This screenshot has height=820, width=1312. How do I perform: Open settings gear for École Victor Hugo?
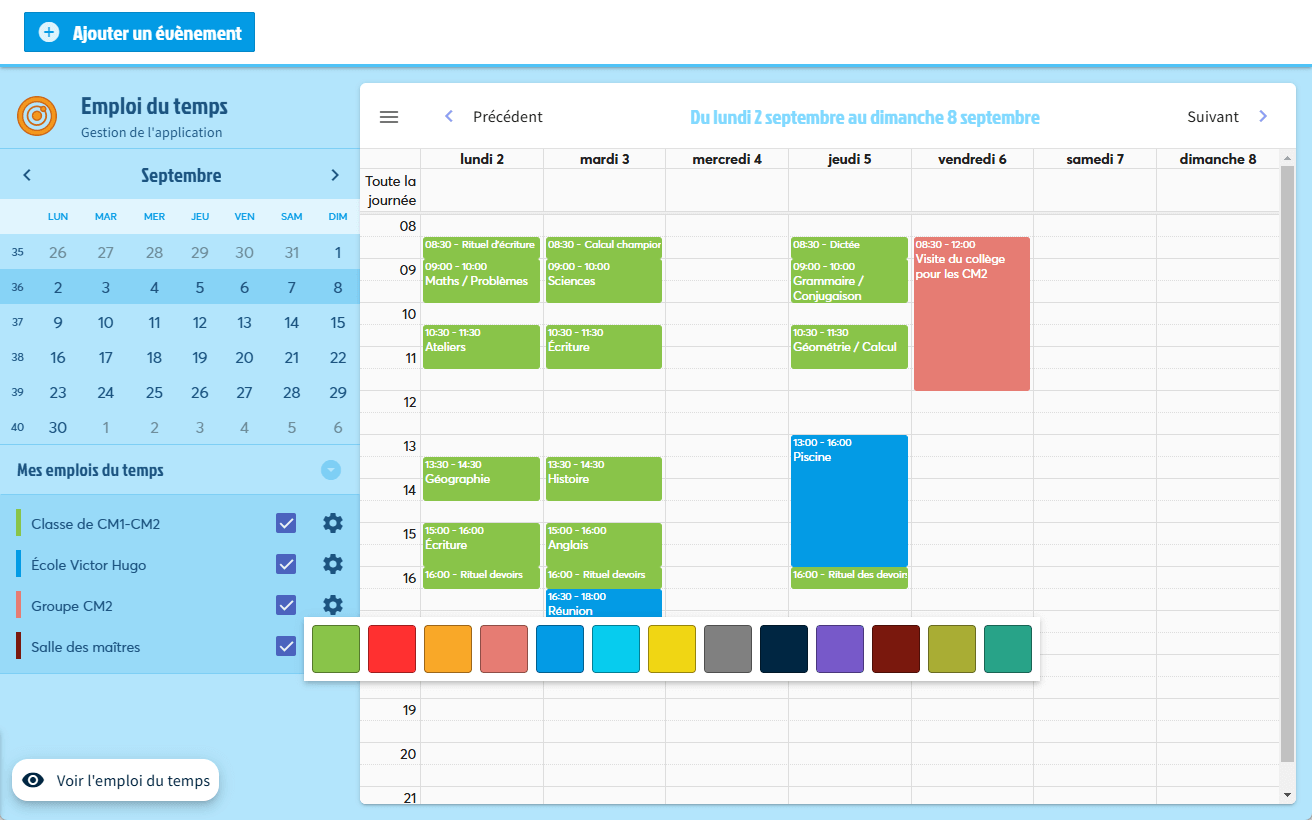click(333, 564)
